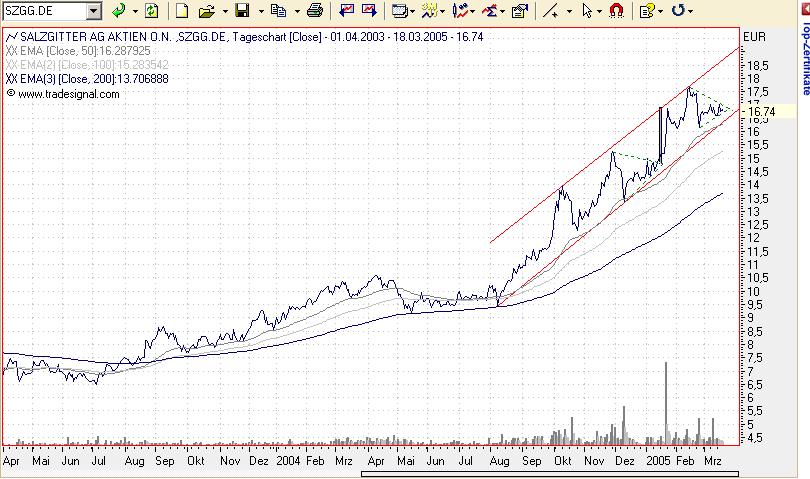The height and width of the screenshot is (479, 810).
Task: Expand the reset icon dropdown arrow
Action: point(691,11)
